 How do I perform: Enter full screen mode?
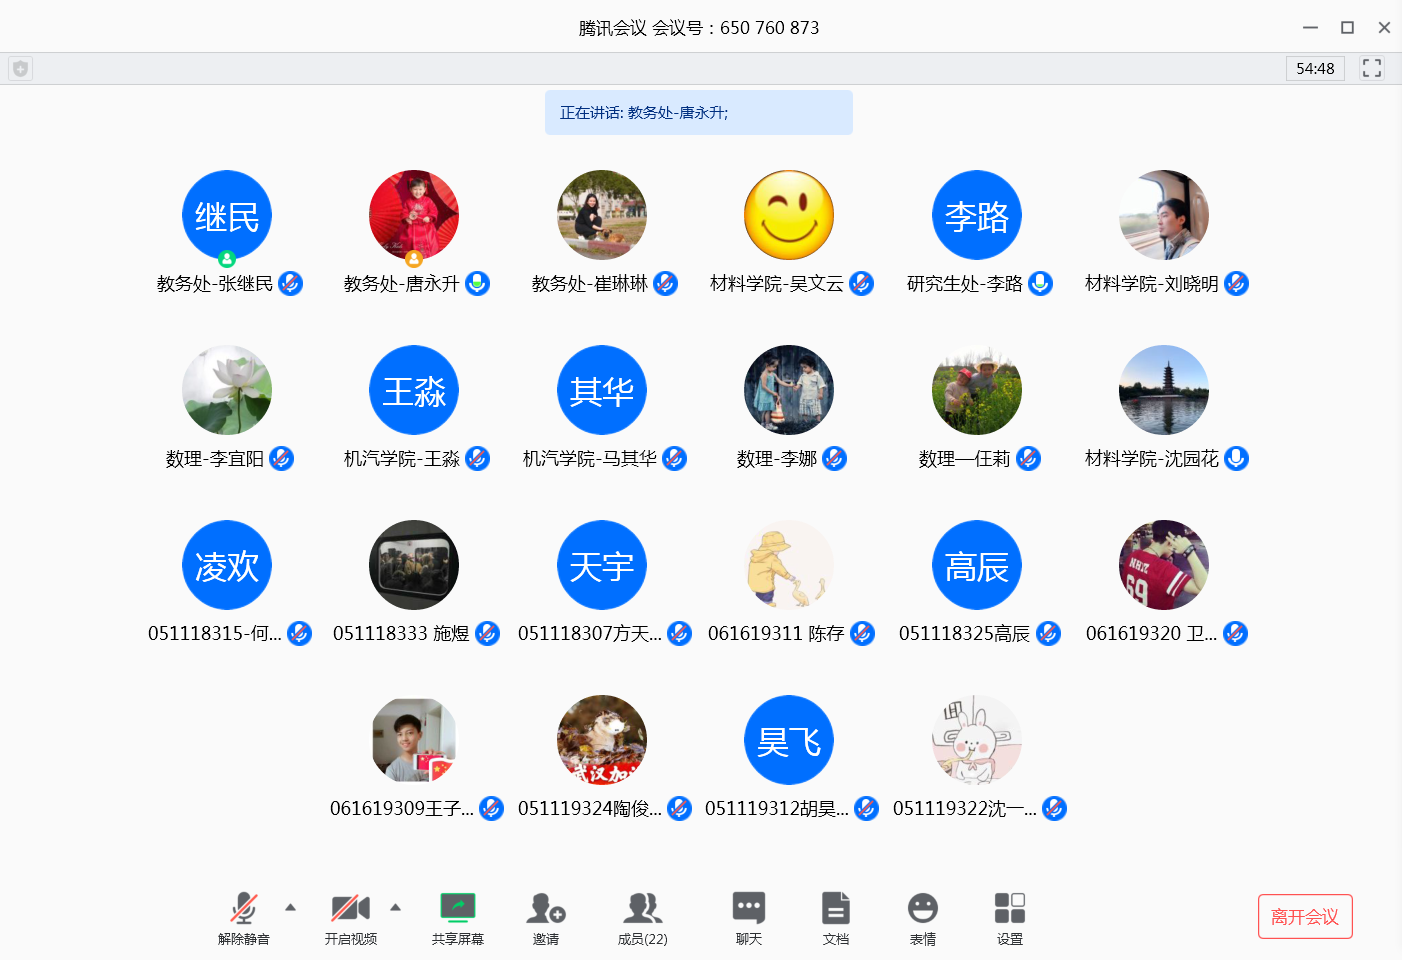(x=1372, y=68)
